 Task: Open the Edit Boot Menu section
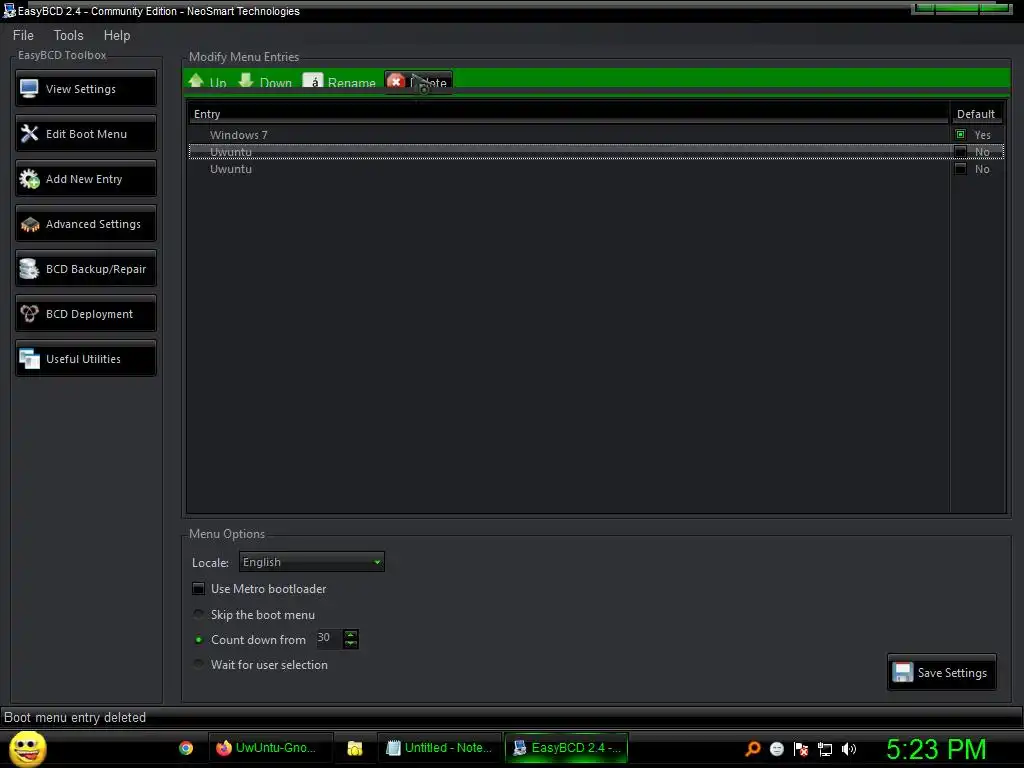tap(86, 134)
